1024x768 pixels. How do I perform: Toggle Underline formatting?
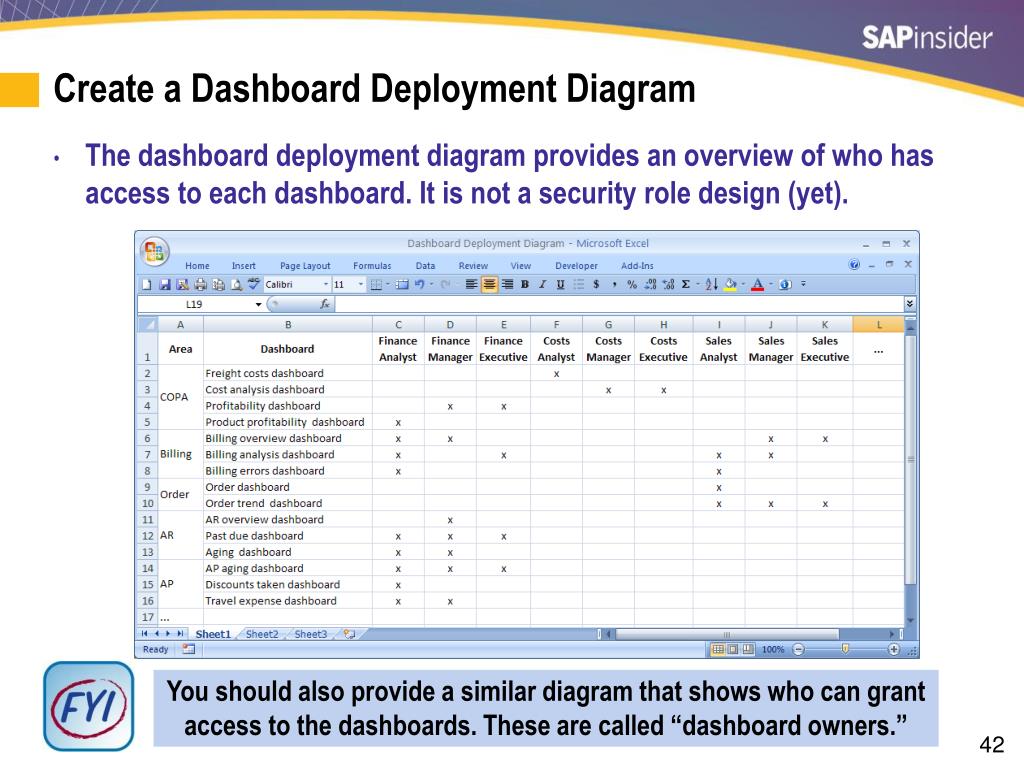click(560, 284)
